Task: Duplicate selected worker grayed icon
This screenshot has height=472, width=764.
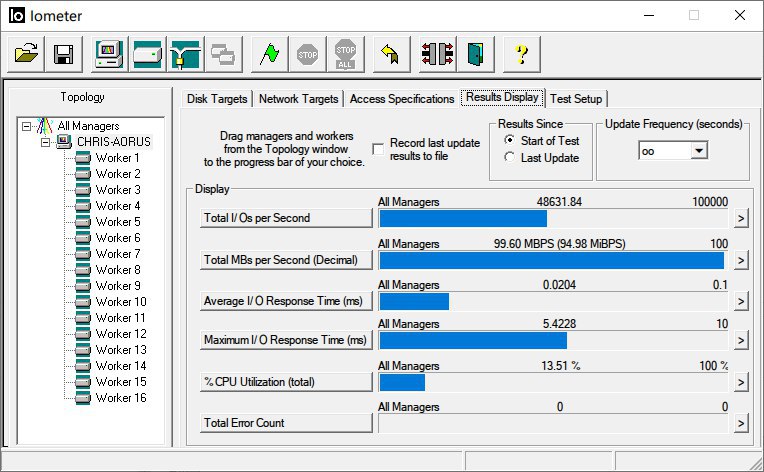Action: (x=223, y=54)
